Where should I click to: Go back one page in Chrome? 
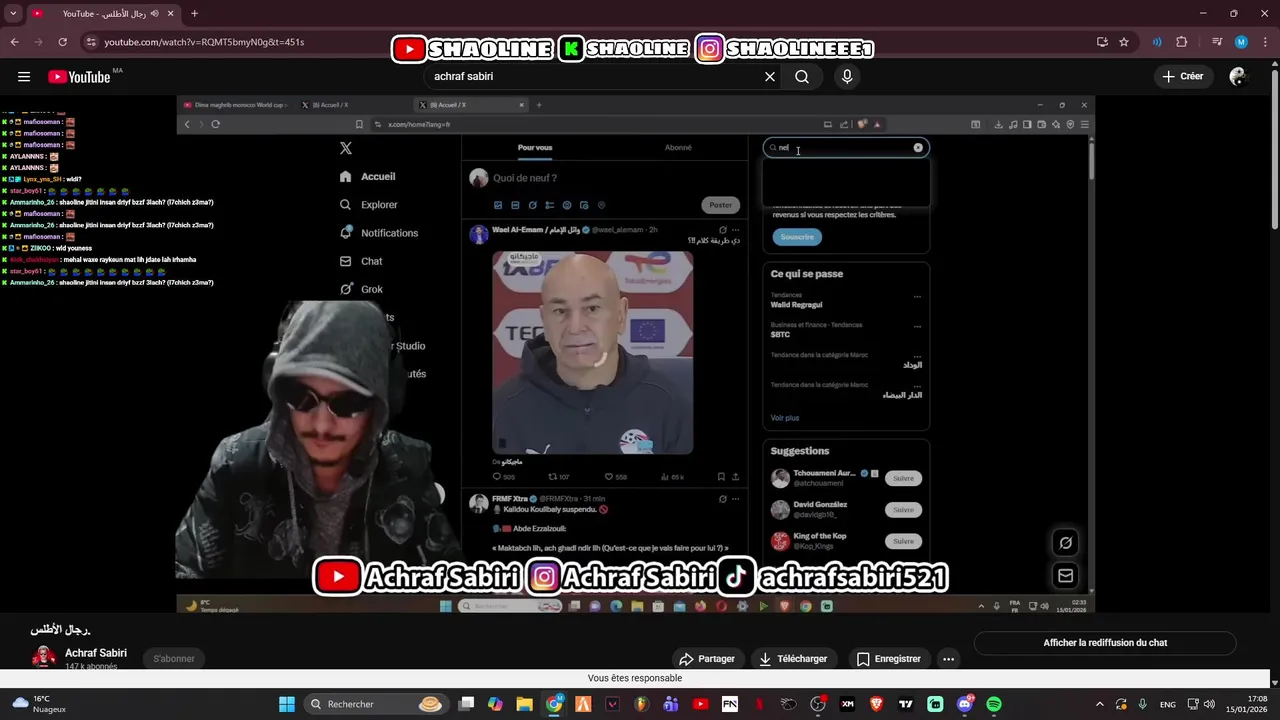point(14,42)
